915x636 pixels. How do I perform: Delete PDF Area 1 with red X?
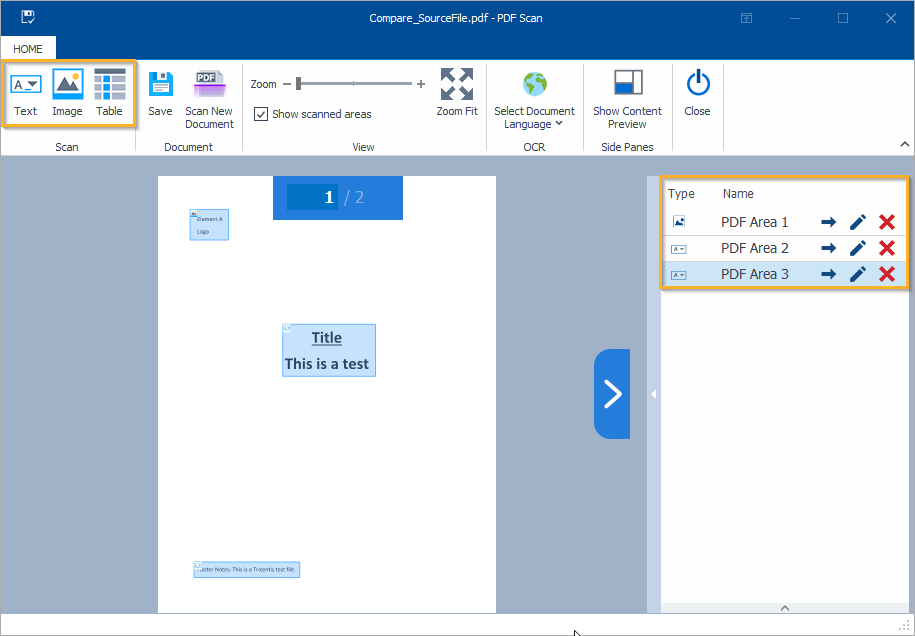tap(886, 222)
